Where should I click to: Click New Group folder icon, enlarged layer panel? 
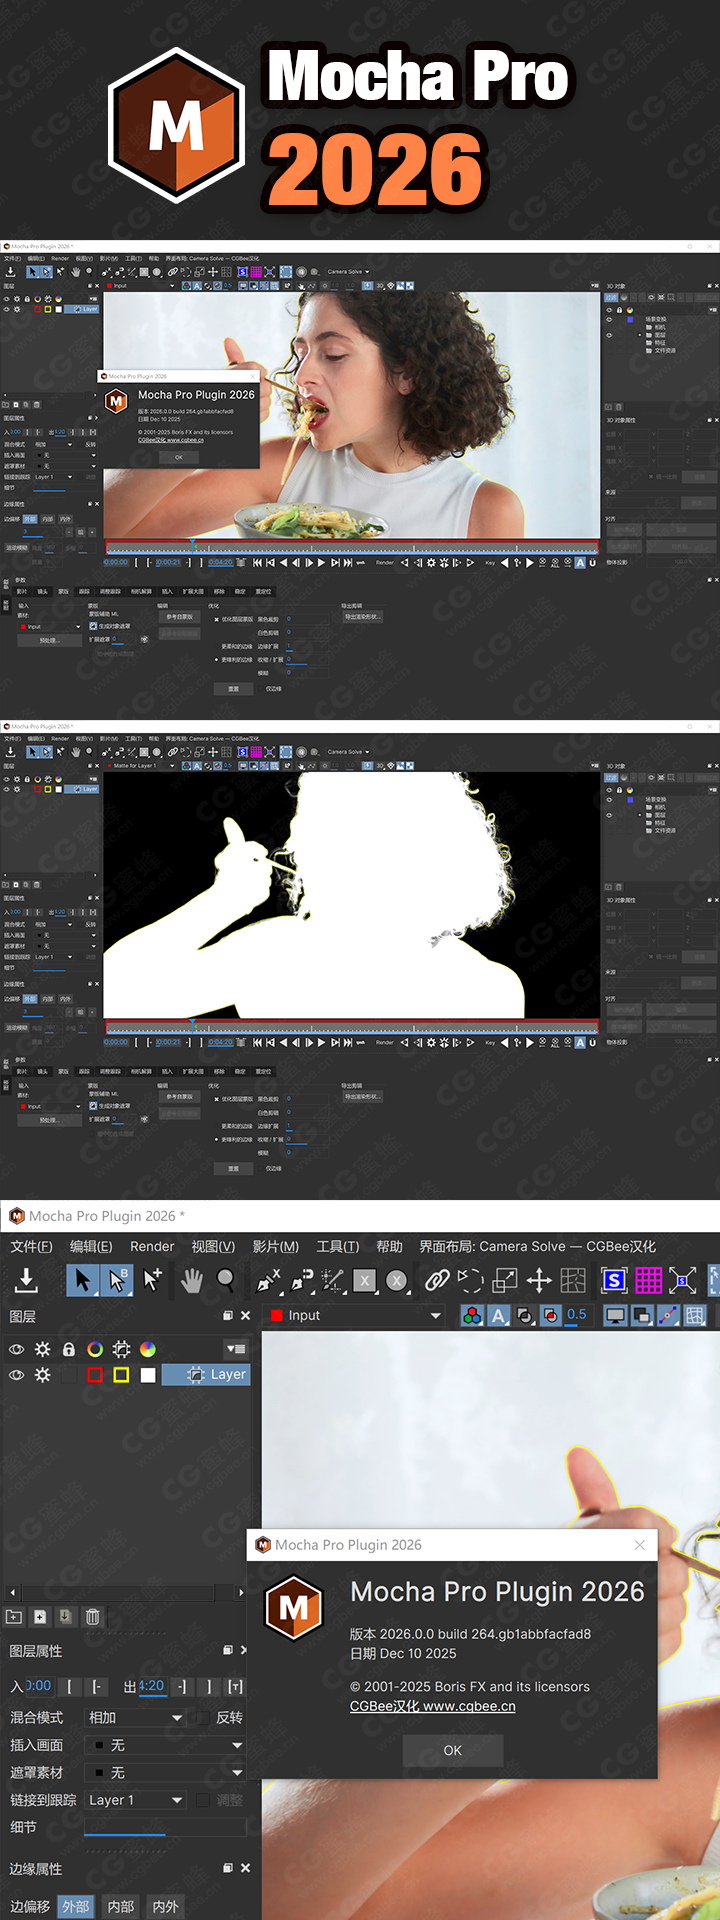coord(14,1616)
